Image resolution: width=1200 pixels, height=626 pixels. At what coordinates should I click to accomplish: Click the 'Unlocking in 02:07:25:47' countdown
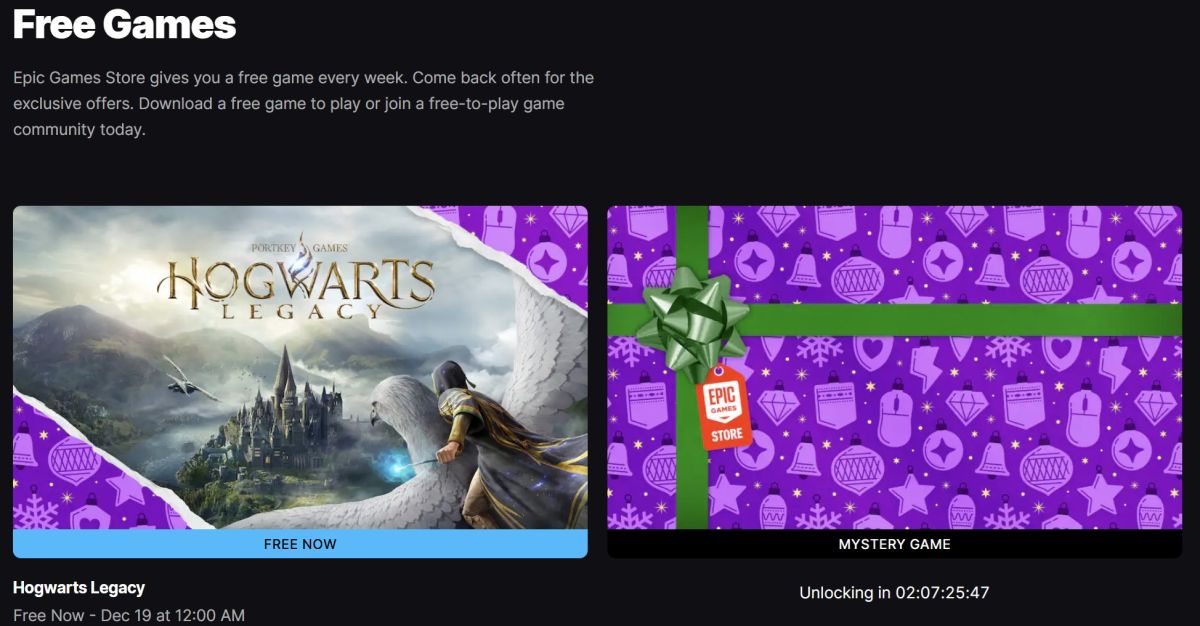pos(894,593)
